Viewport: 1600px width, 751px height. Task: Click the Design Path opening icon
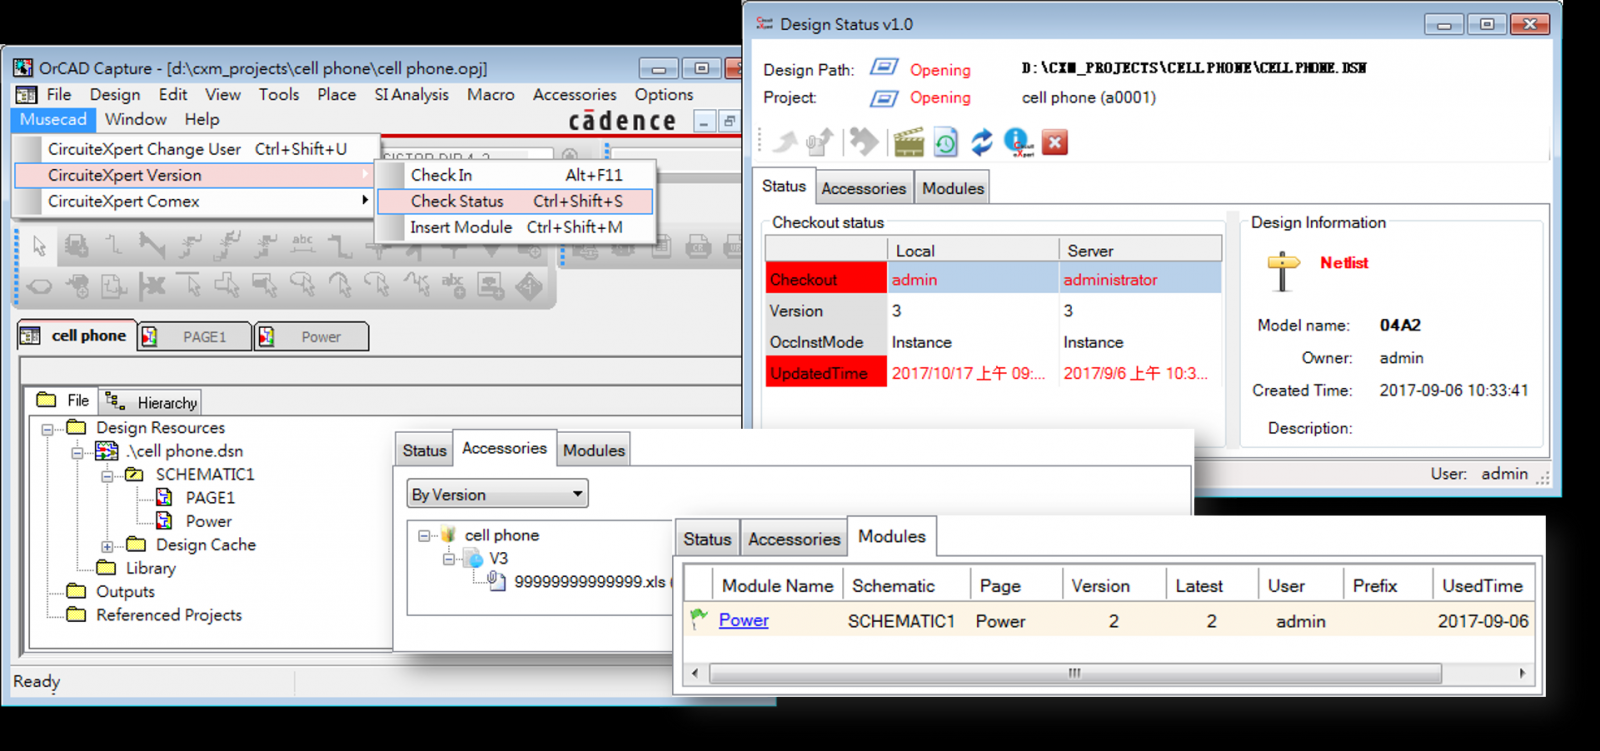pos(884,67)
